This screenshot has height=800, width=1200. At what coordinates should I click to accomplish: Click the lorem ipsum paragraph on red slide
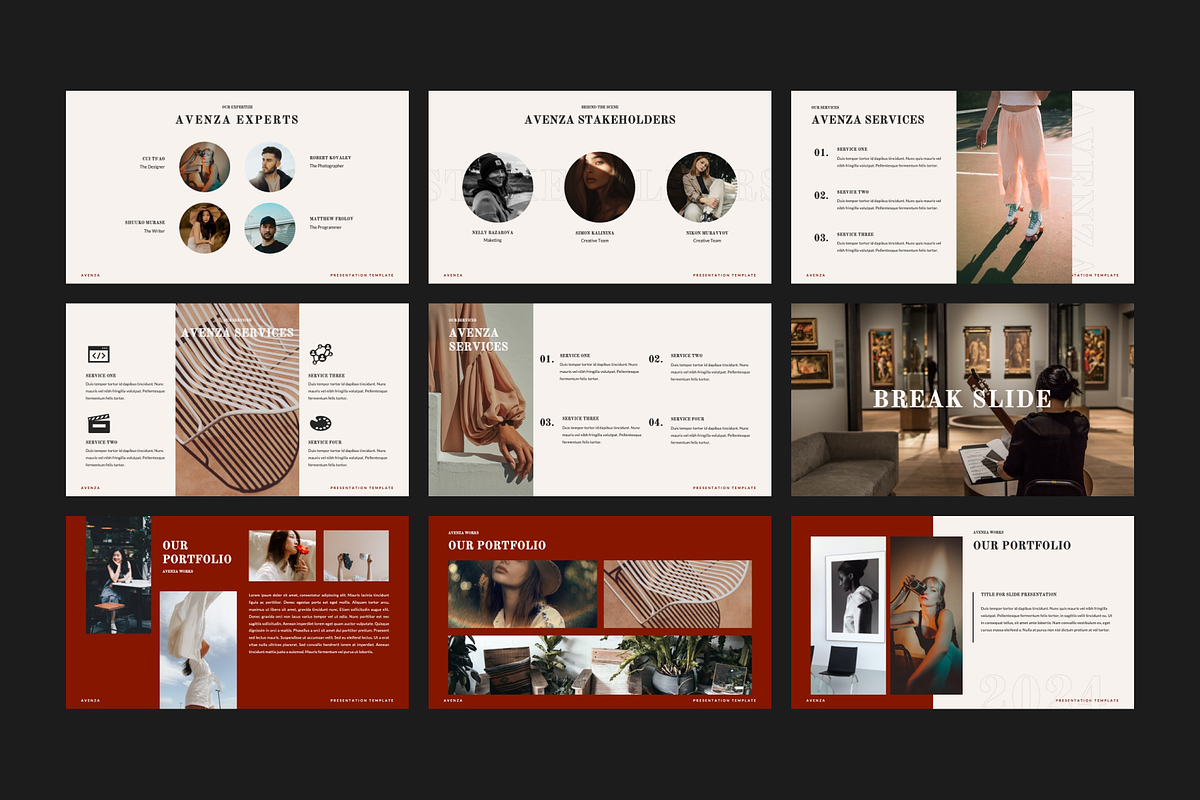(319, 625)
